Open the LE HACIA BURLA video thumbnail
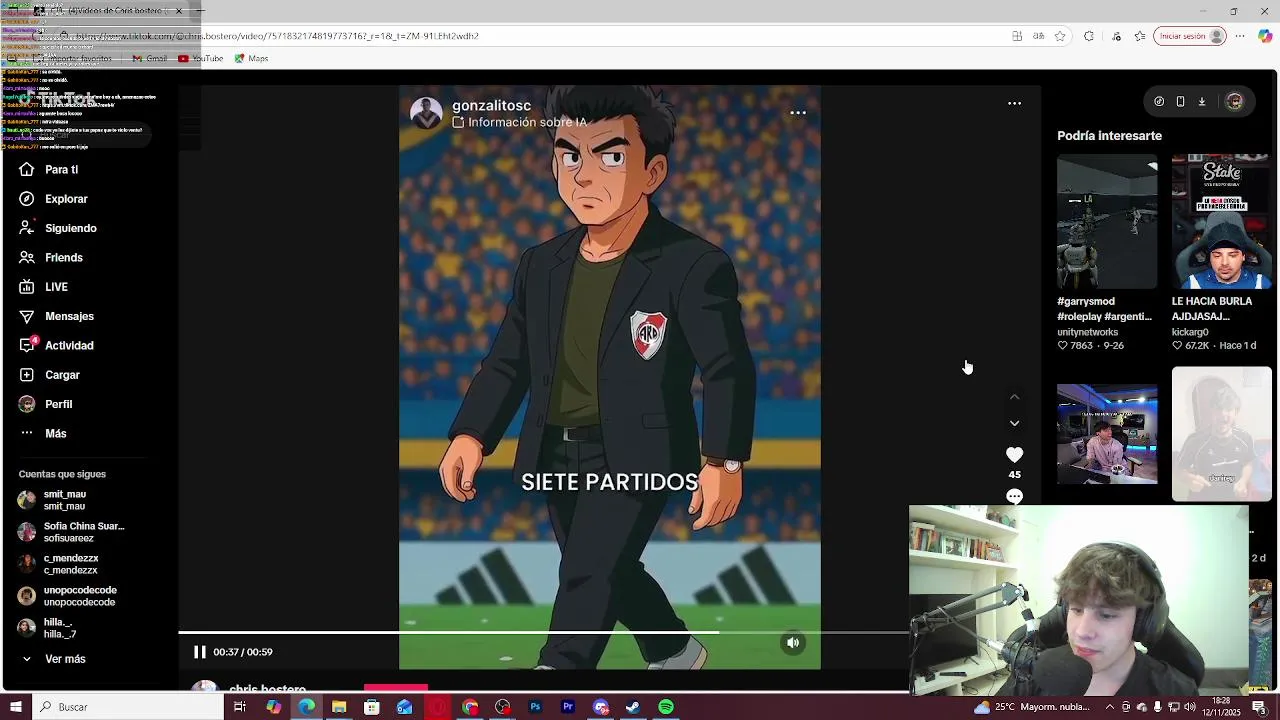The width and height of the screenshot is (1280, 720). click(x=1221, y=222)
